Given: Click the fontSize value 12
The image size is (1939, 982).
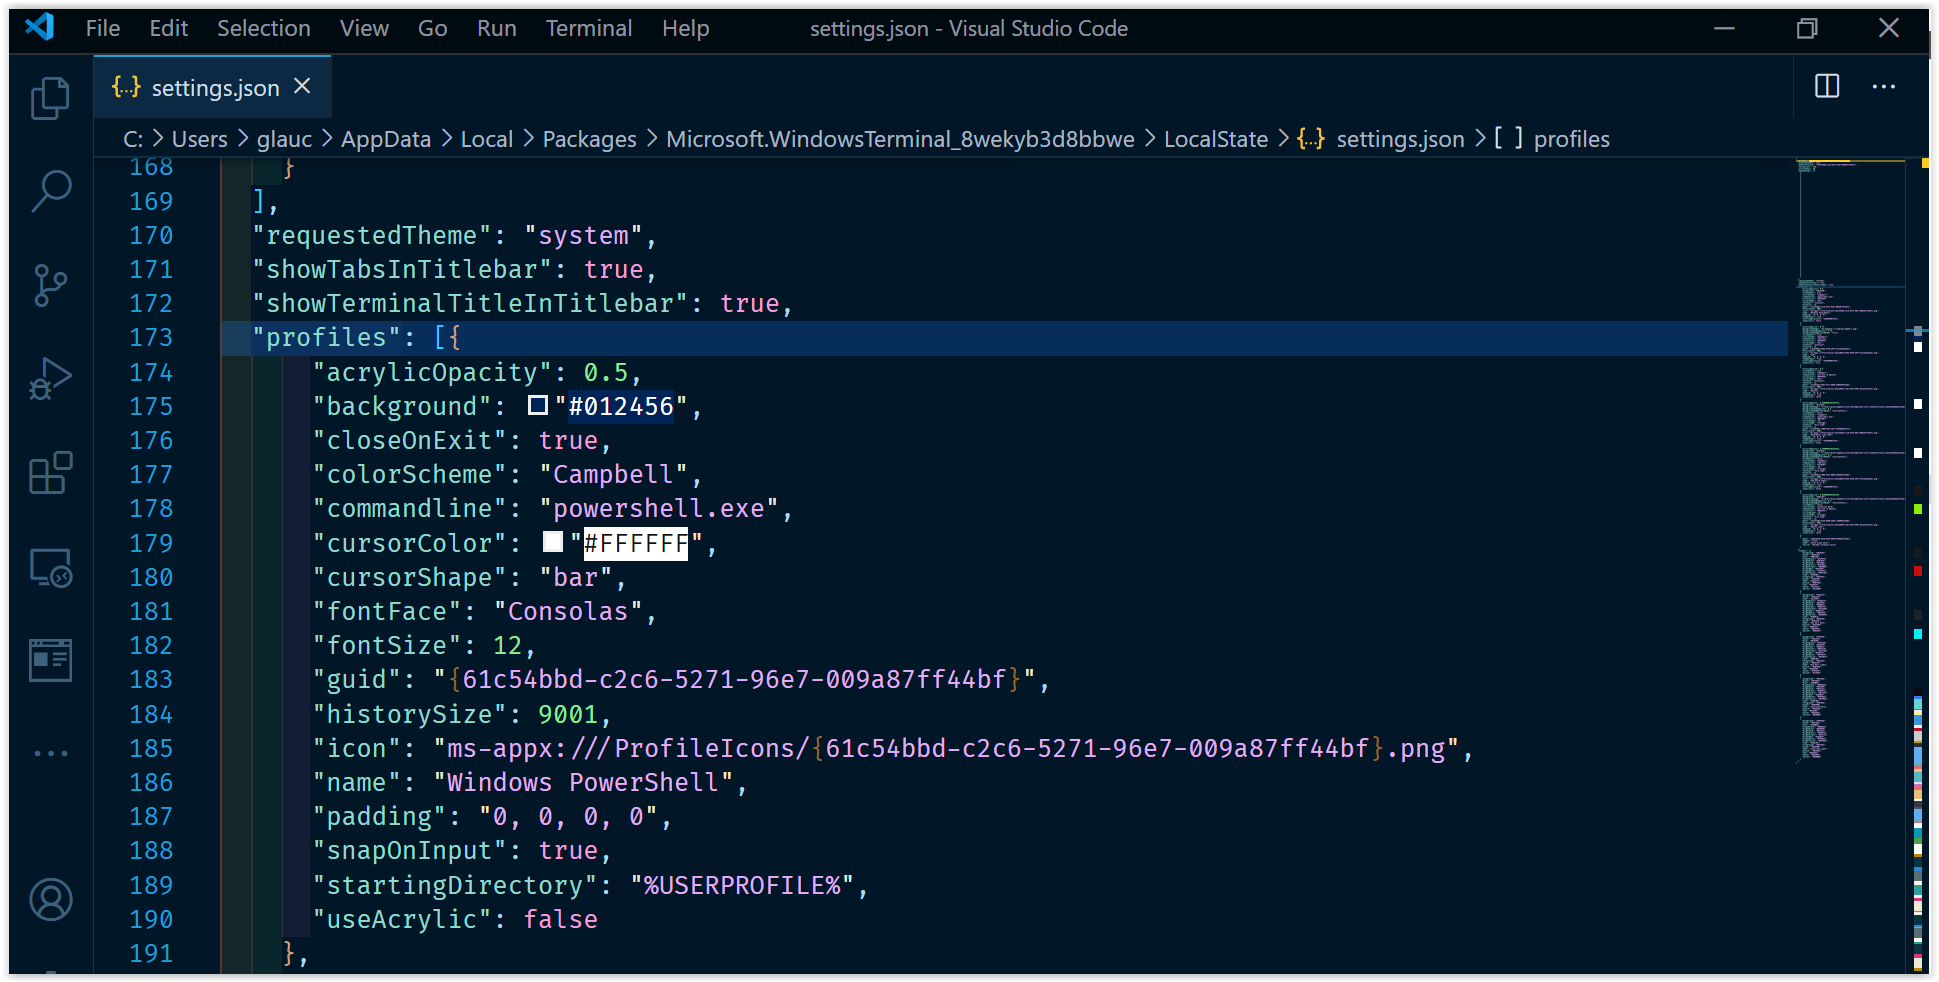Looking at the screenshot, I should click(508, 645).
